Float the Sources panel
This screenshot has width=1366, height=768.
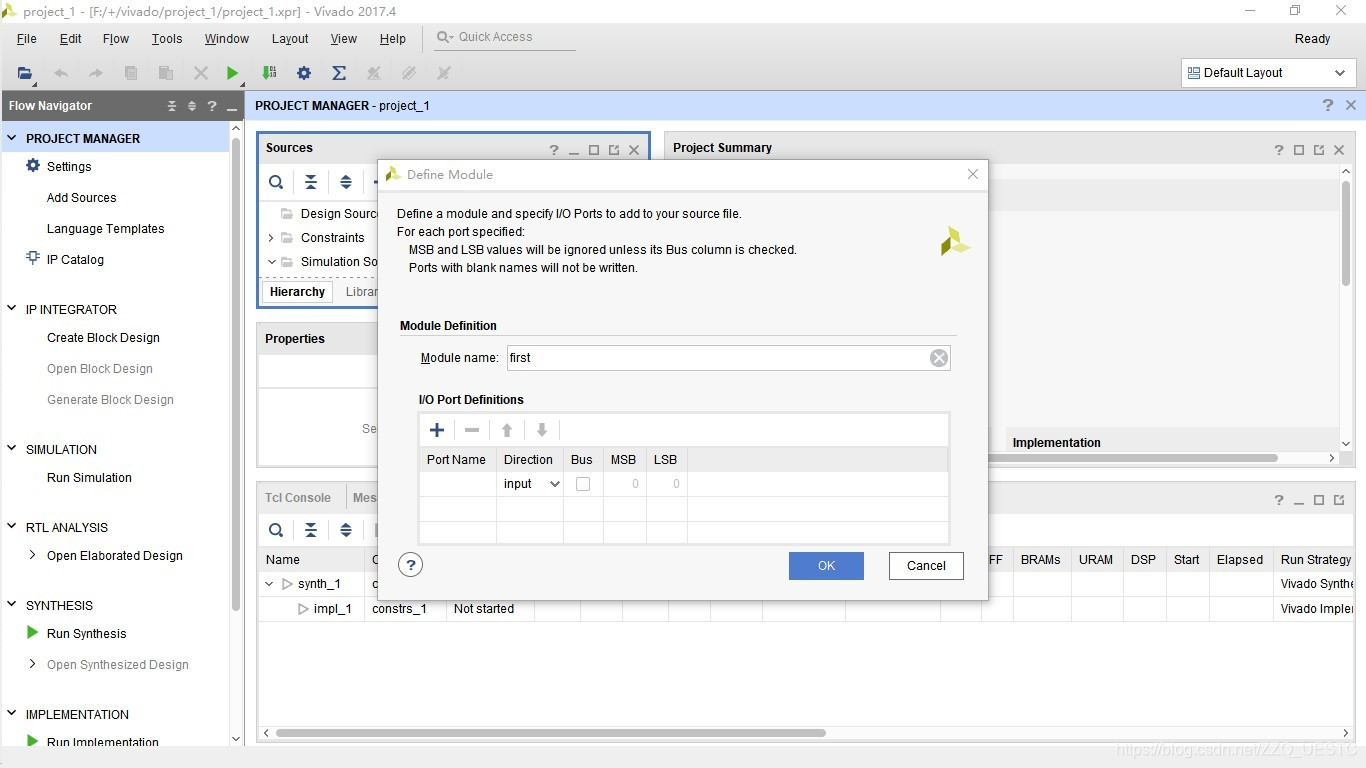614,150
